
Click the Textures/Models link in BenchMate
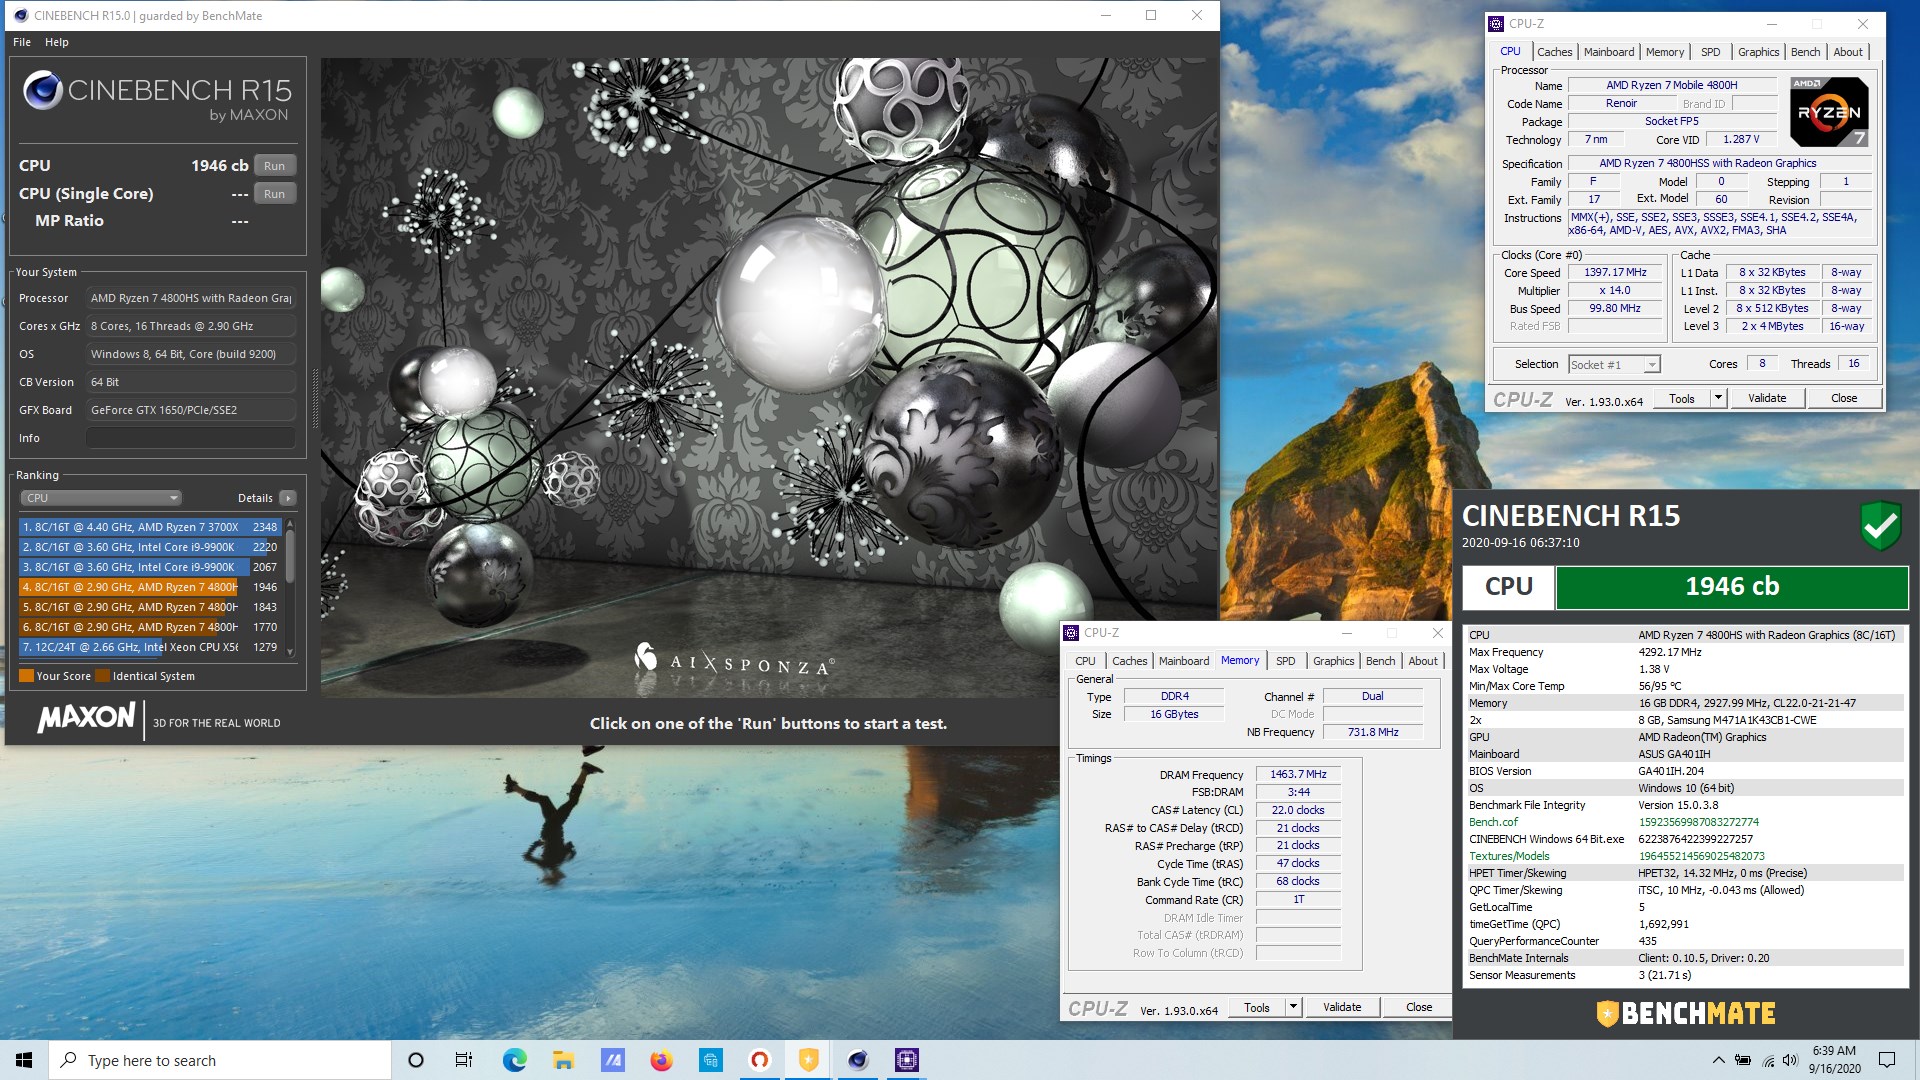pyautogui.click(x=1509, y=856)
